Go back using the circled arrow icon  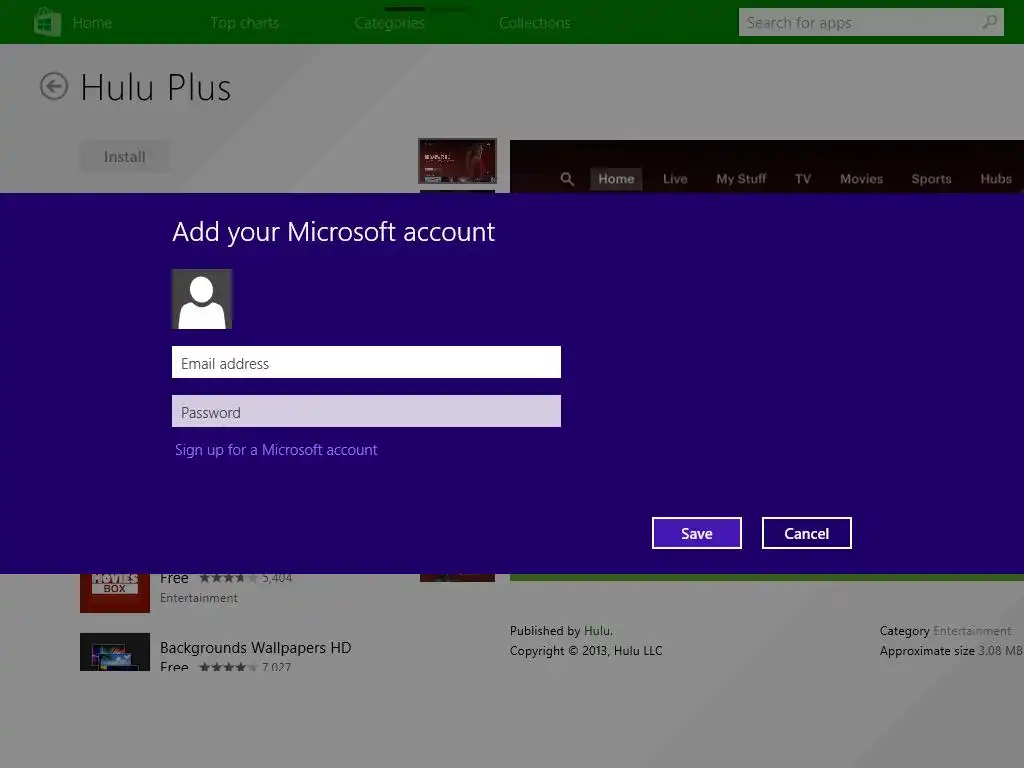[54, 86]
